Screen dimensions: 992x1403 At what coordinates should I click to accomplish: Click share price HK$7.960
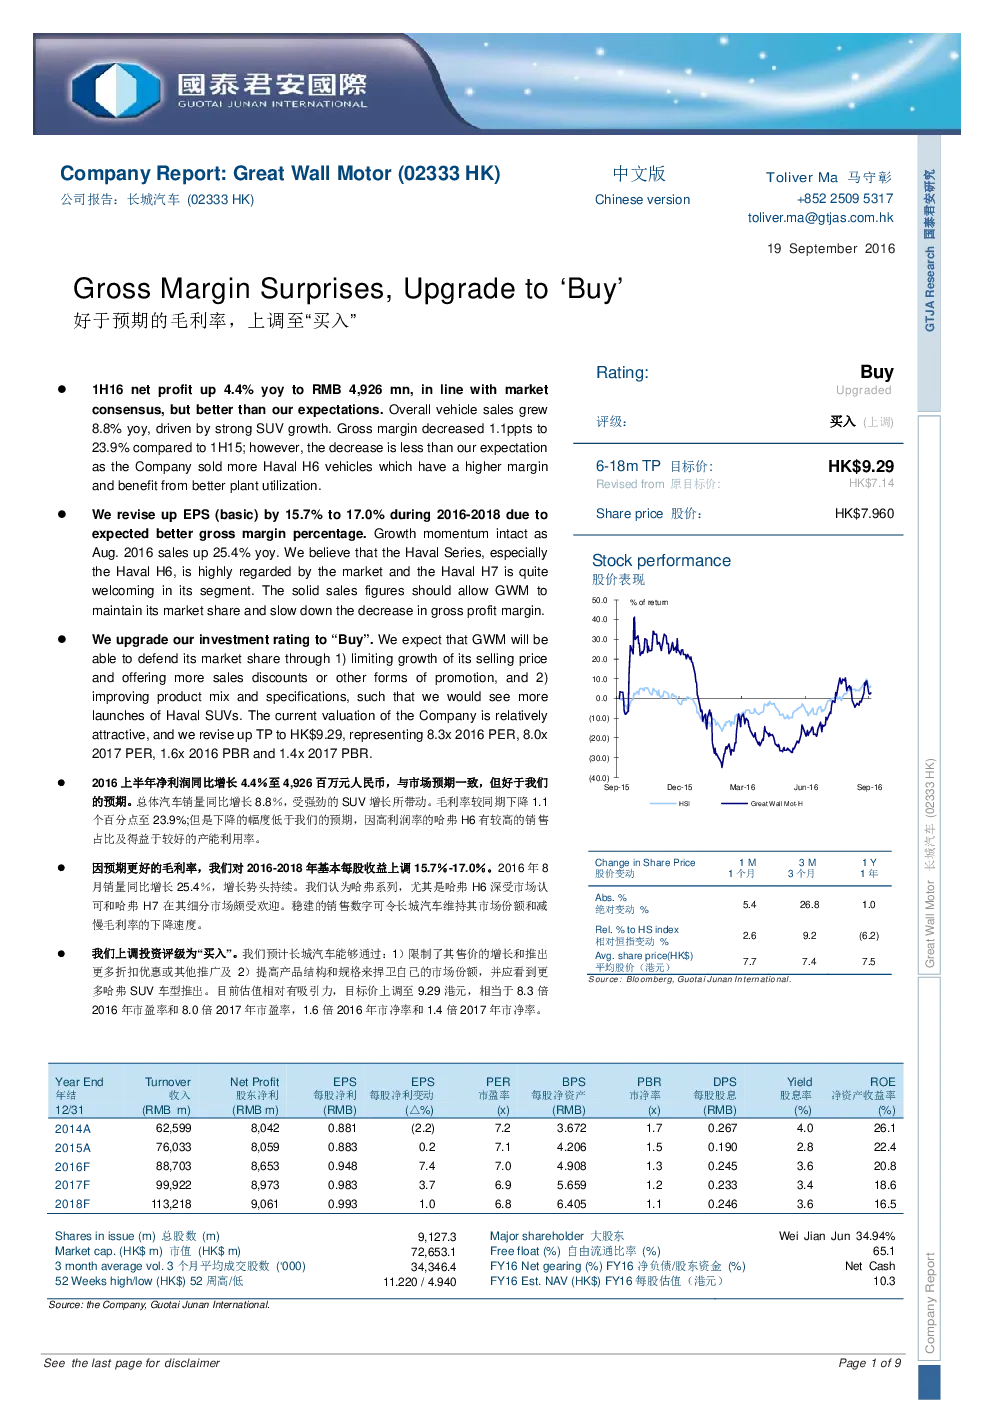[x=864, y=514]
